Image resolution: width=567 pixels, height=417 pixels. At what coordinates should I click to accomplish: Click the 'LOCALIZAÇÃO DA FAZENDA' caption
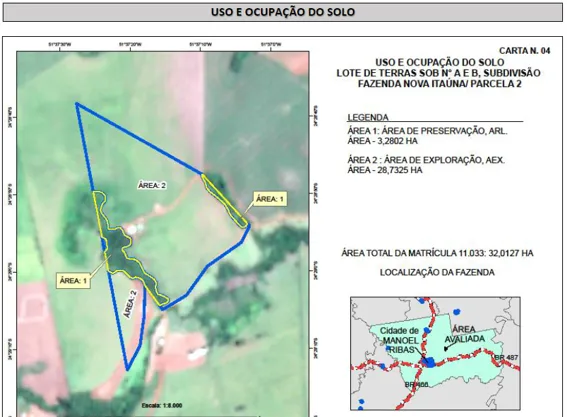[437, 272]
